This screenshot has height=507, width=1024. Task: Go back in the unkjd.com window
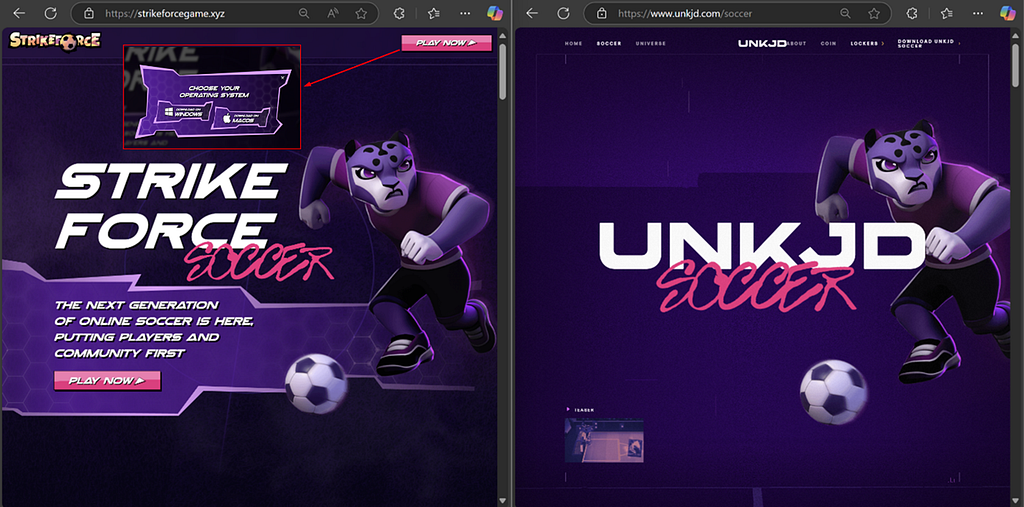[532, 13]
